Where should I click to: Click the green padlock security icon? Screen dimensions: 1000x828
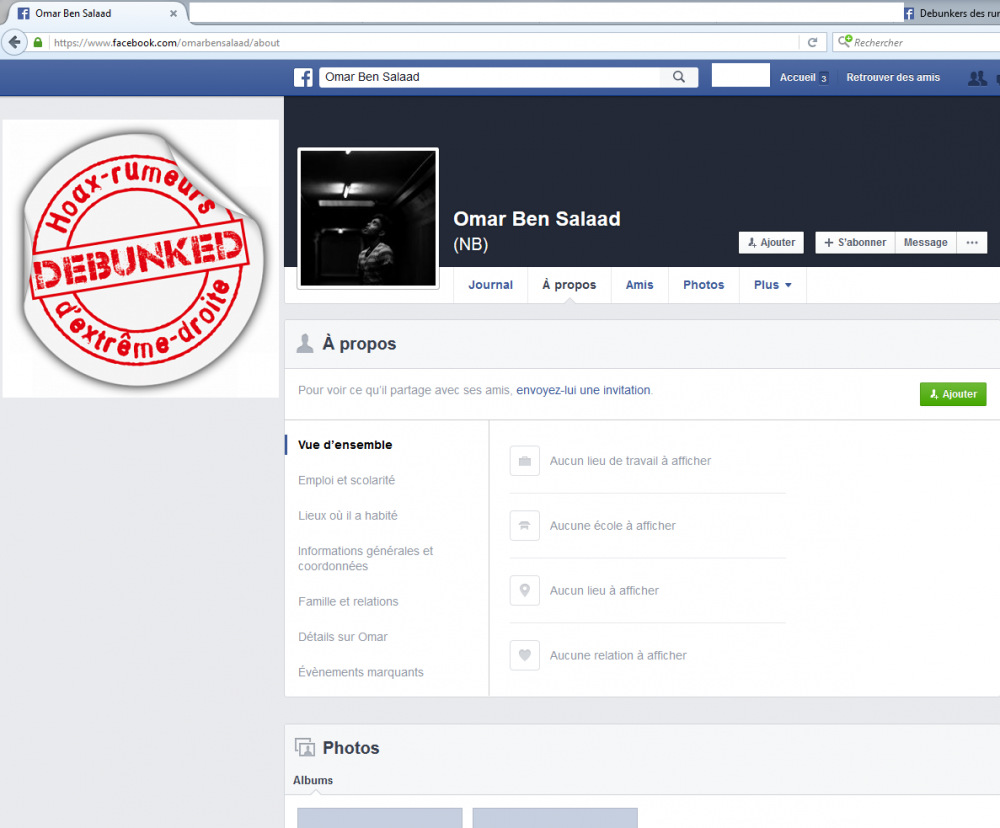click(38, 43)
